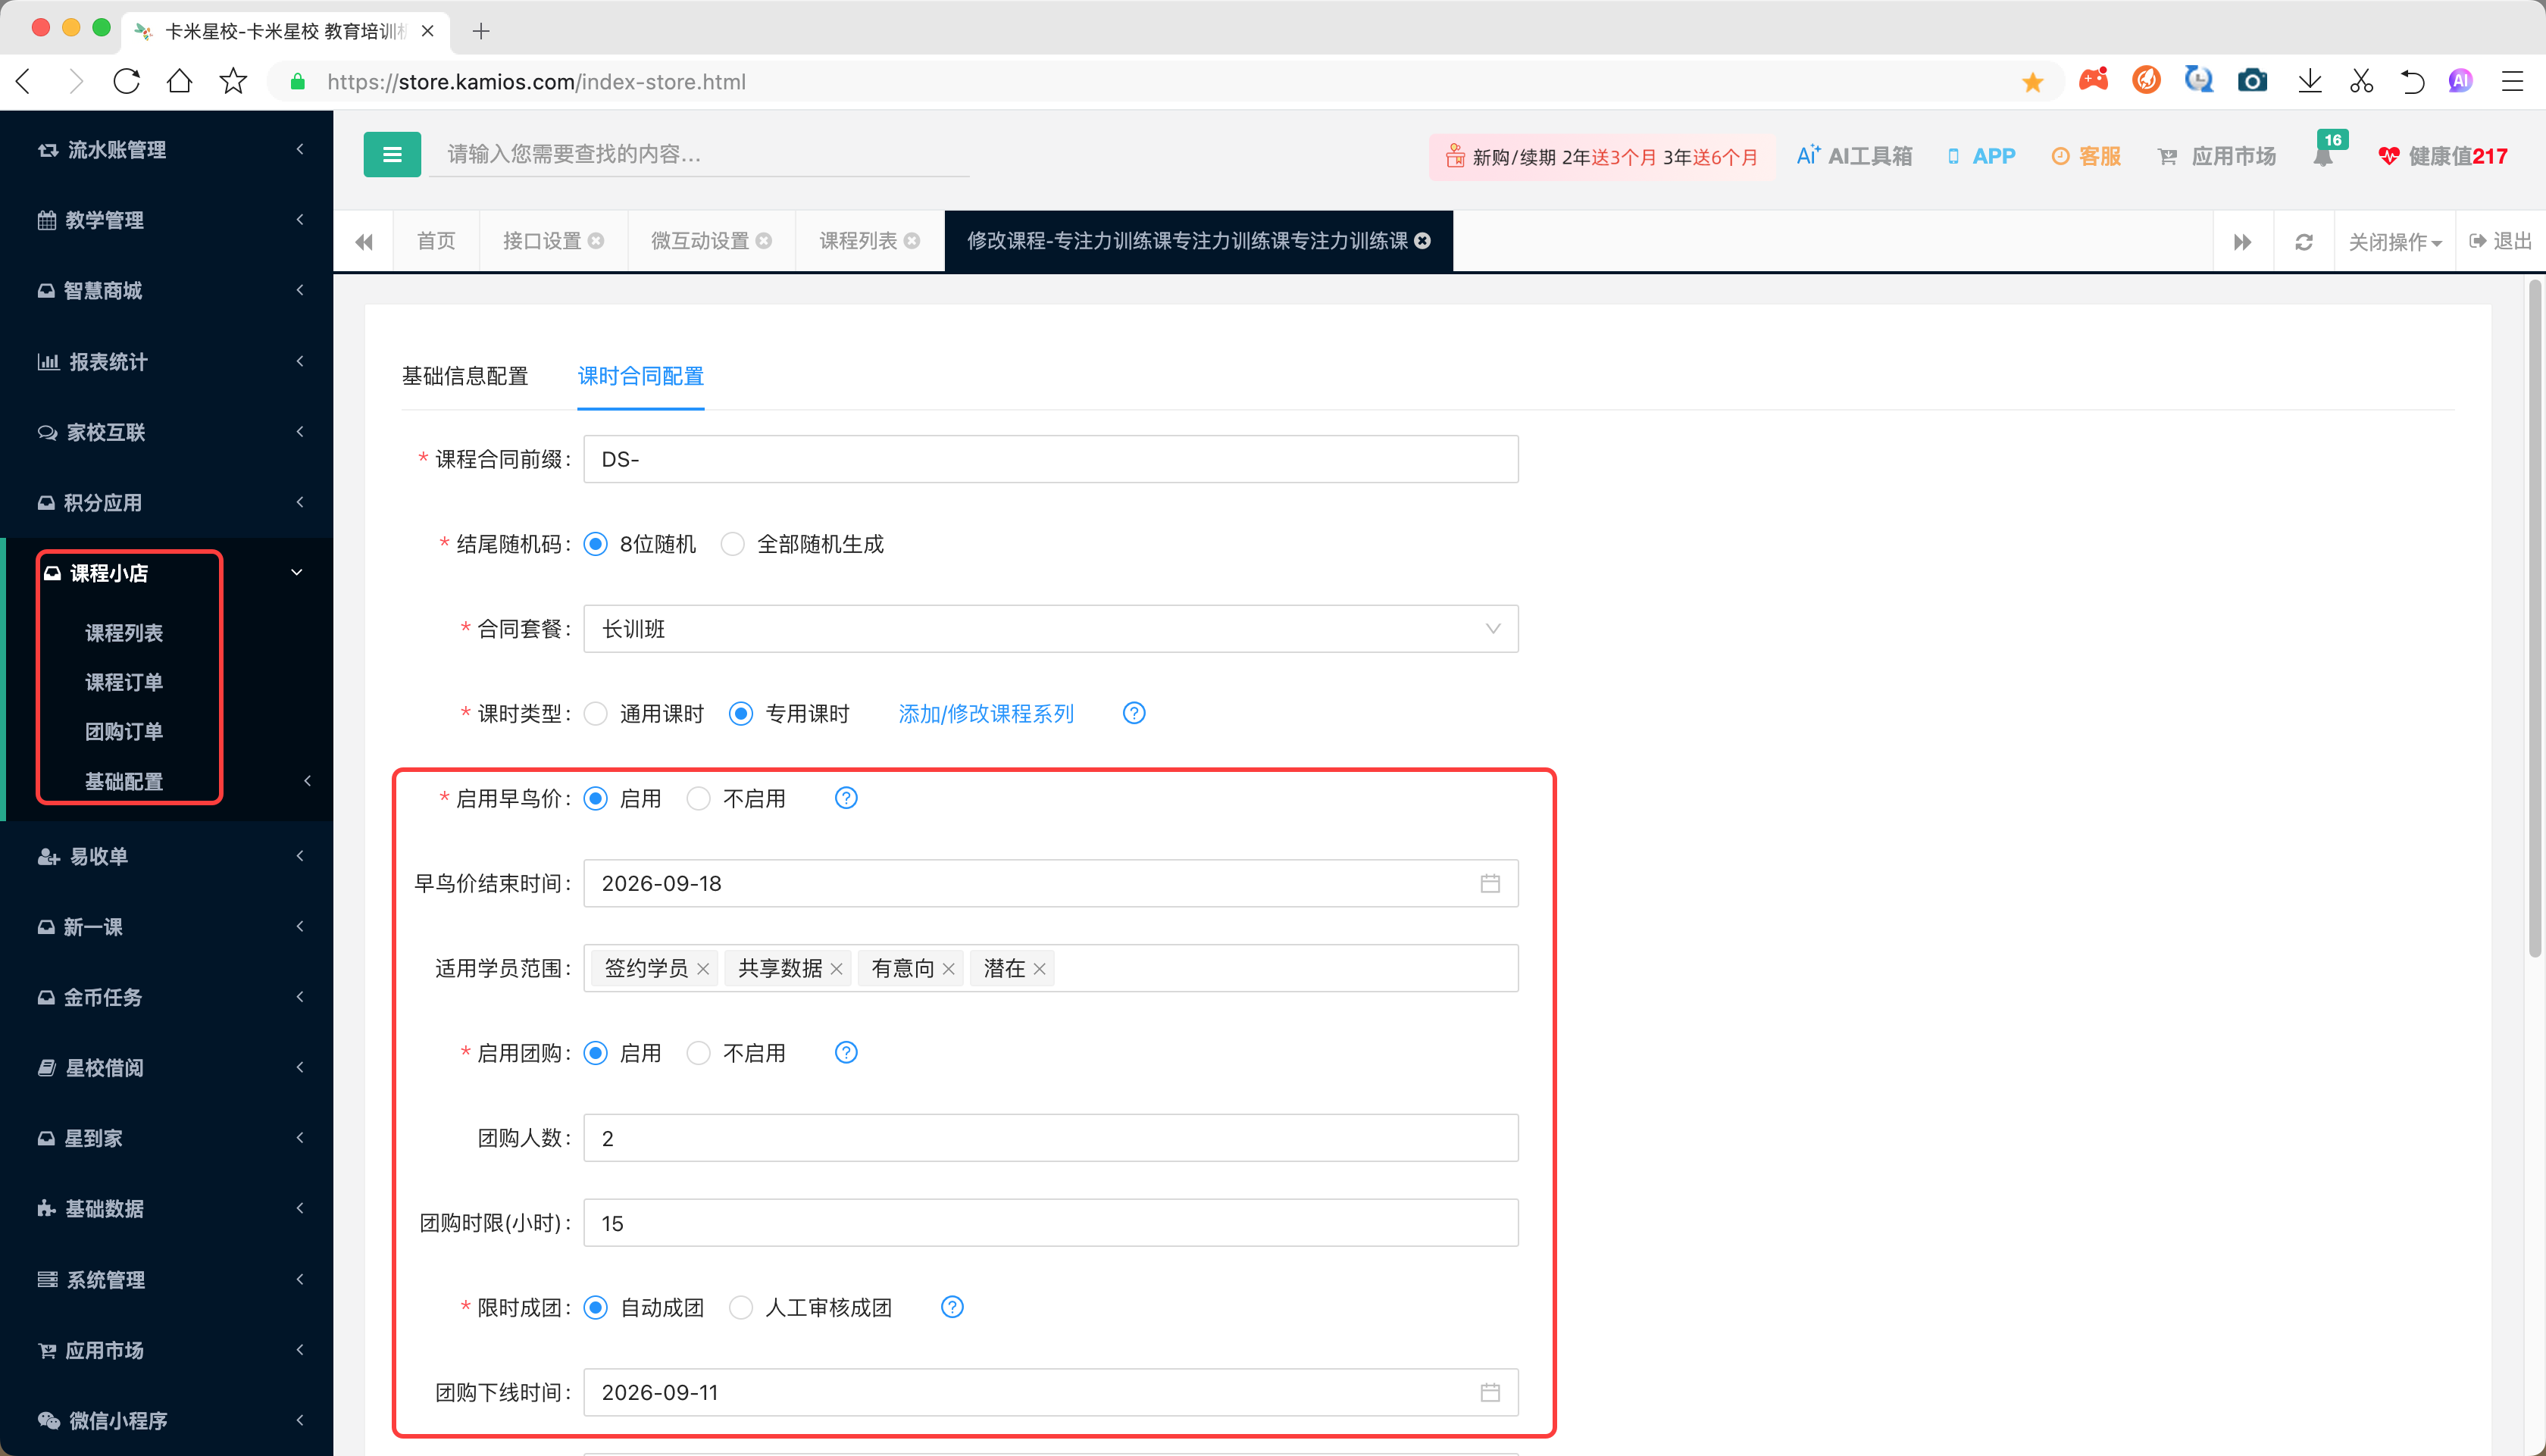This screenshot has width=2546, height=1456.
Task: Click into the 团购人数 input field
Action: pos(1050,1138)
